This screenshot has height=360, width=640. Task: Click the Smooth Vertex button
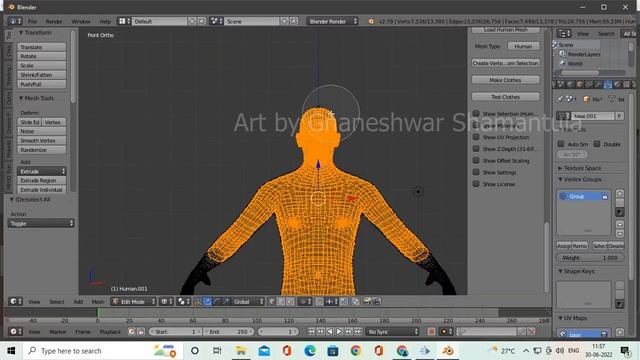click(42, 140)
